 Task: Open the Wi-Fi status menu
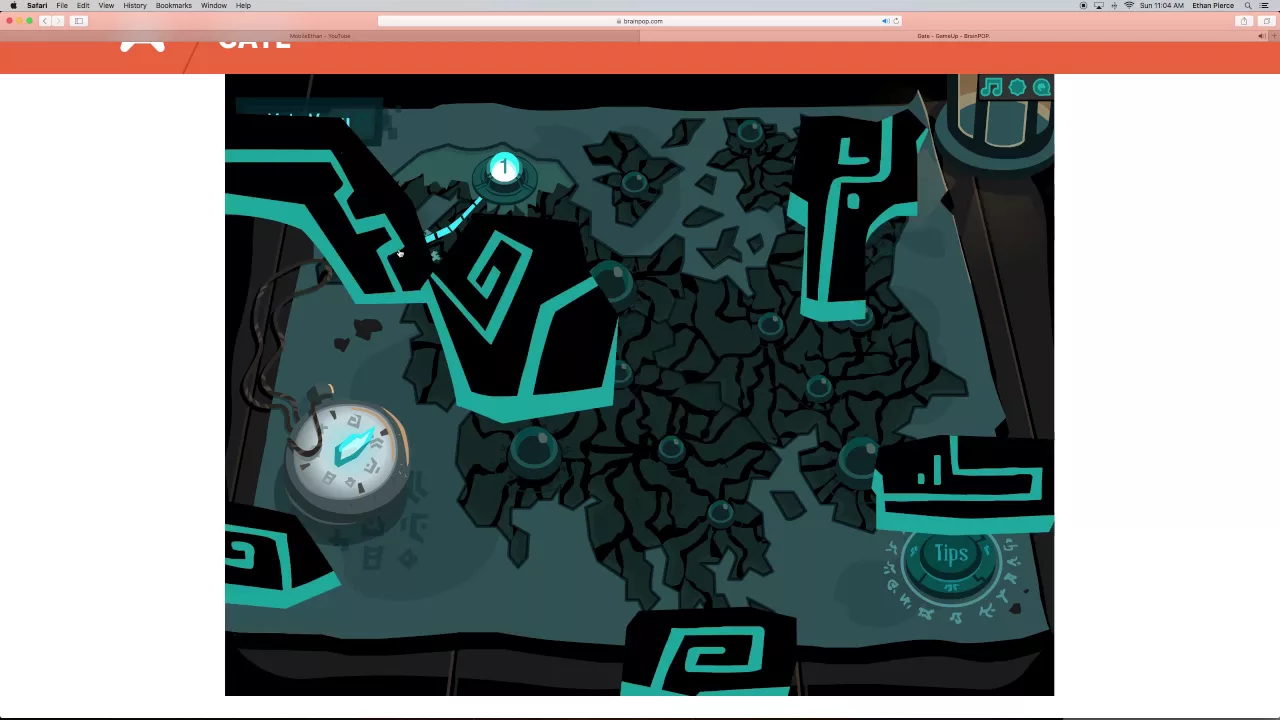pyautogui.click(x=1129, y=5)
